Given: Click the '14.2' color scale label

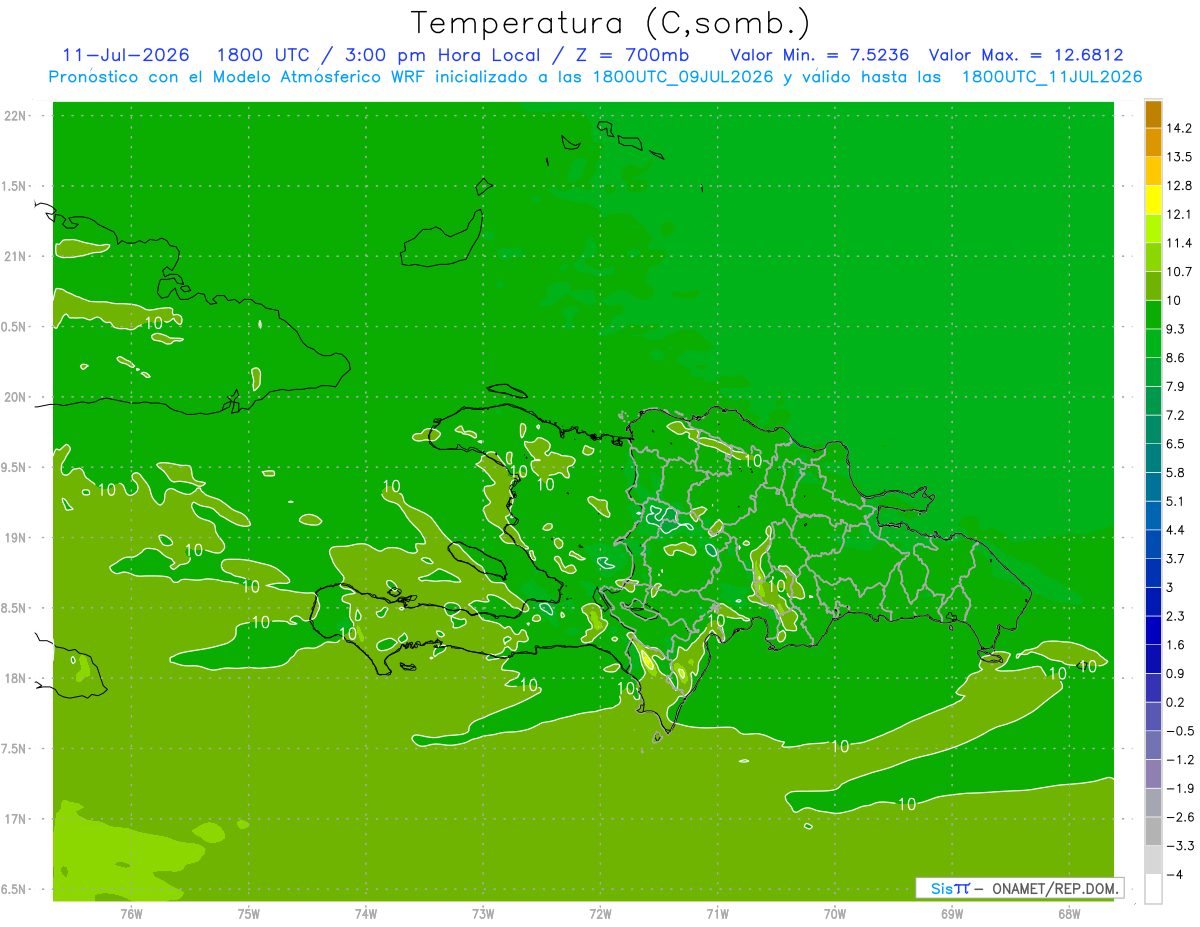Looking at the screenshot, I should (1180, 128).
